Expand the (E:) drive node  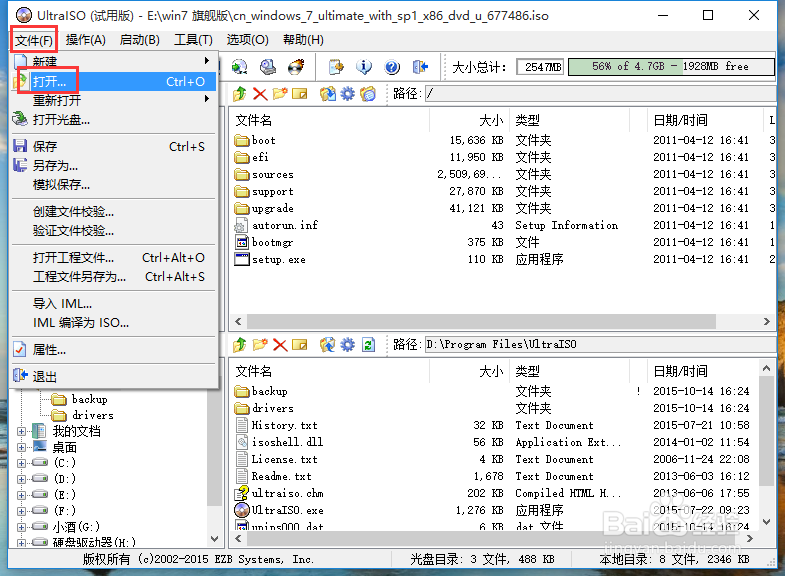(21, 495)
